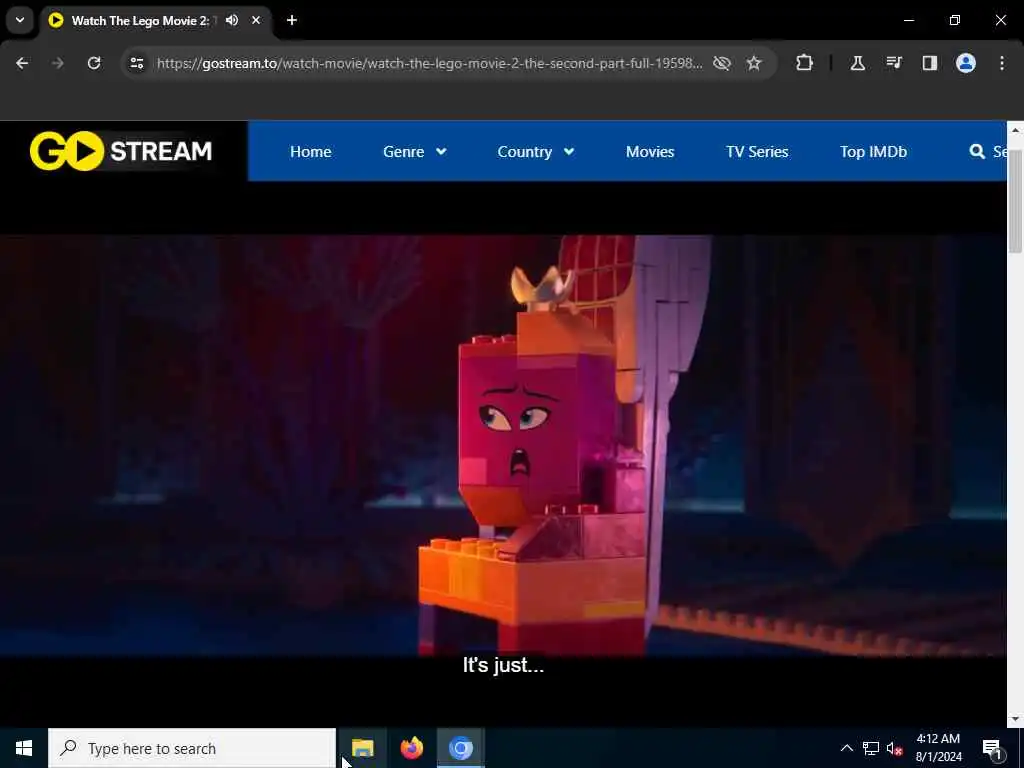This screenshot has width=1024, height=768.
Task: Go back with the back arrow
Action: [x=22, y=63]
